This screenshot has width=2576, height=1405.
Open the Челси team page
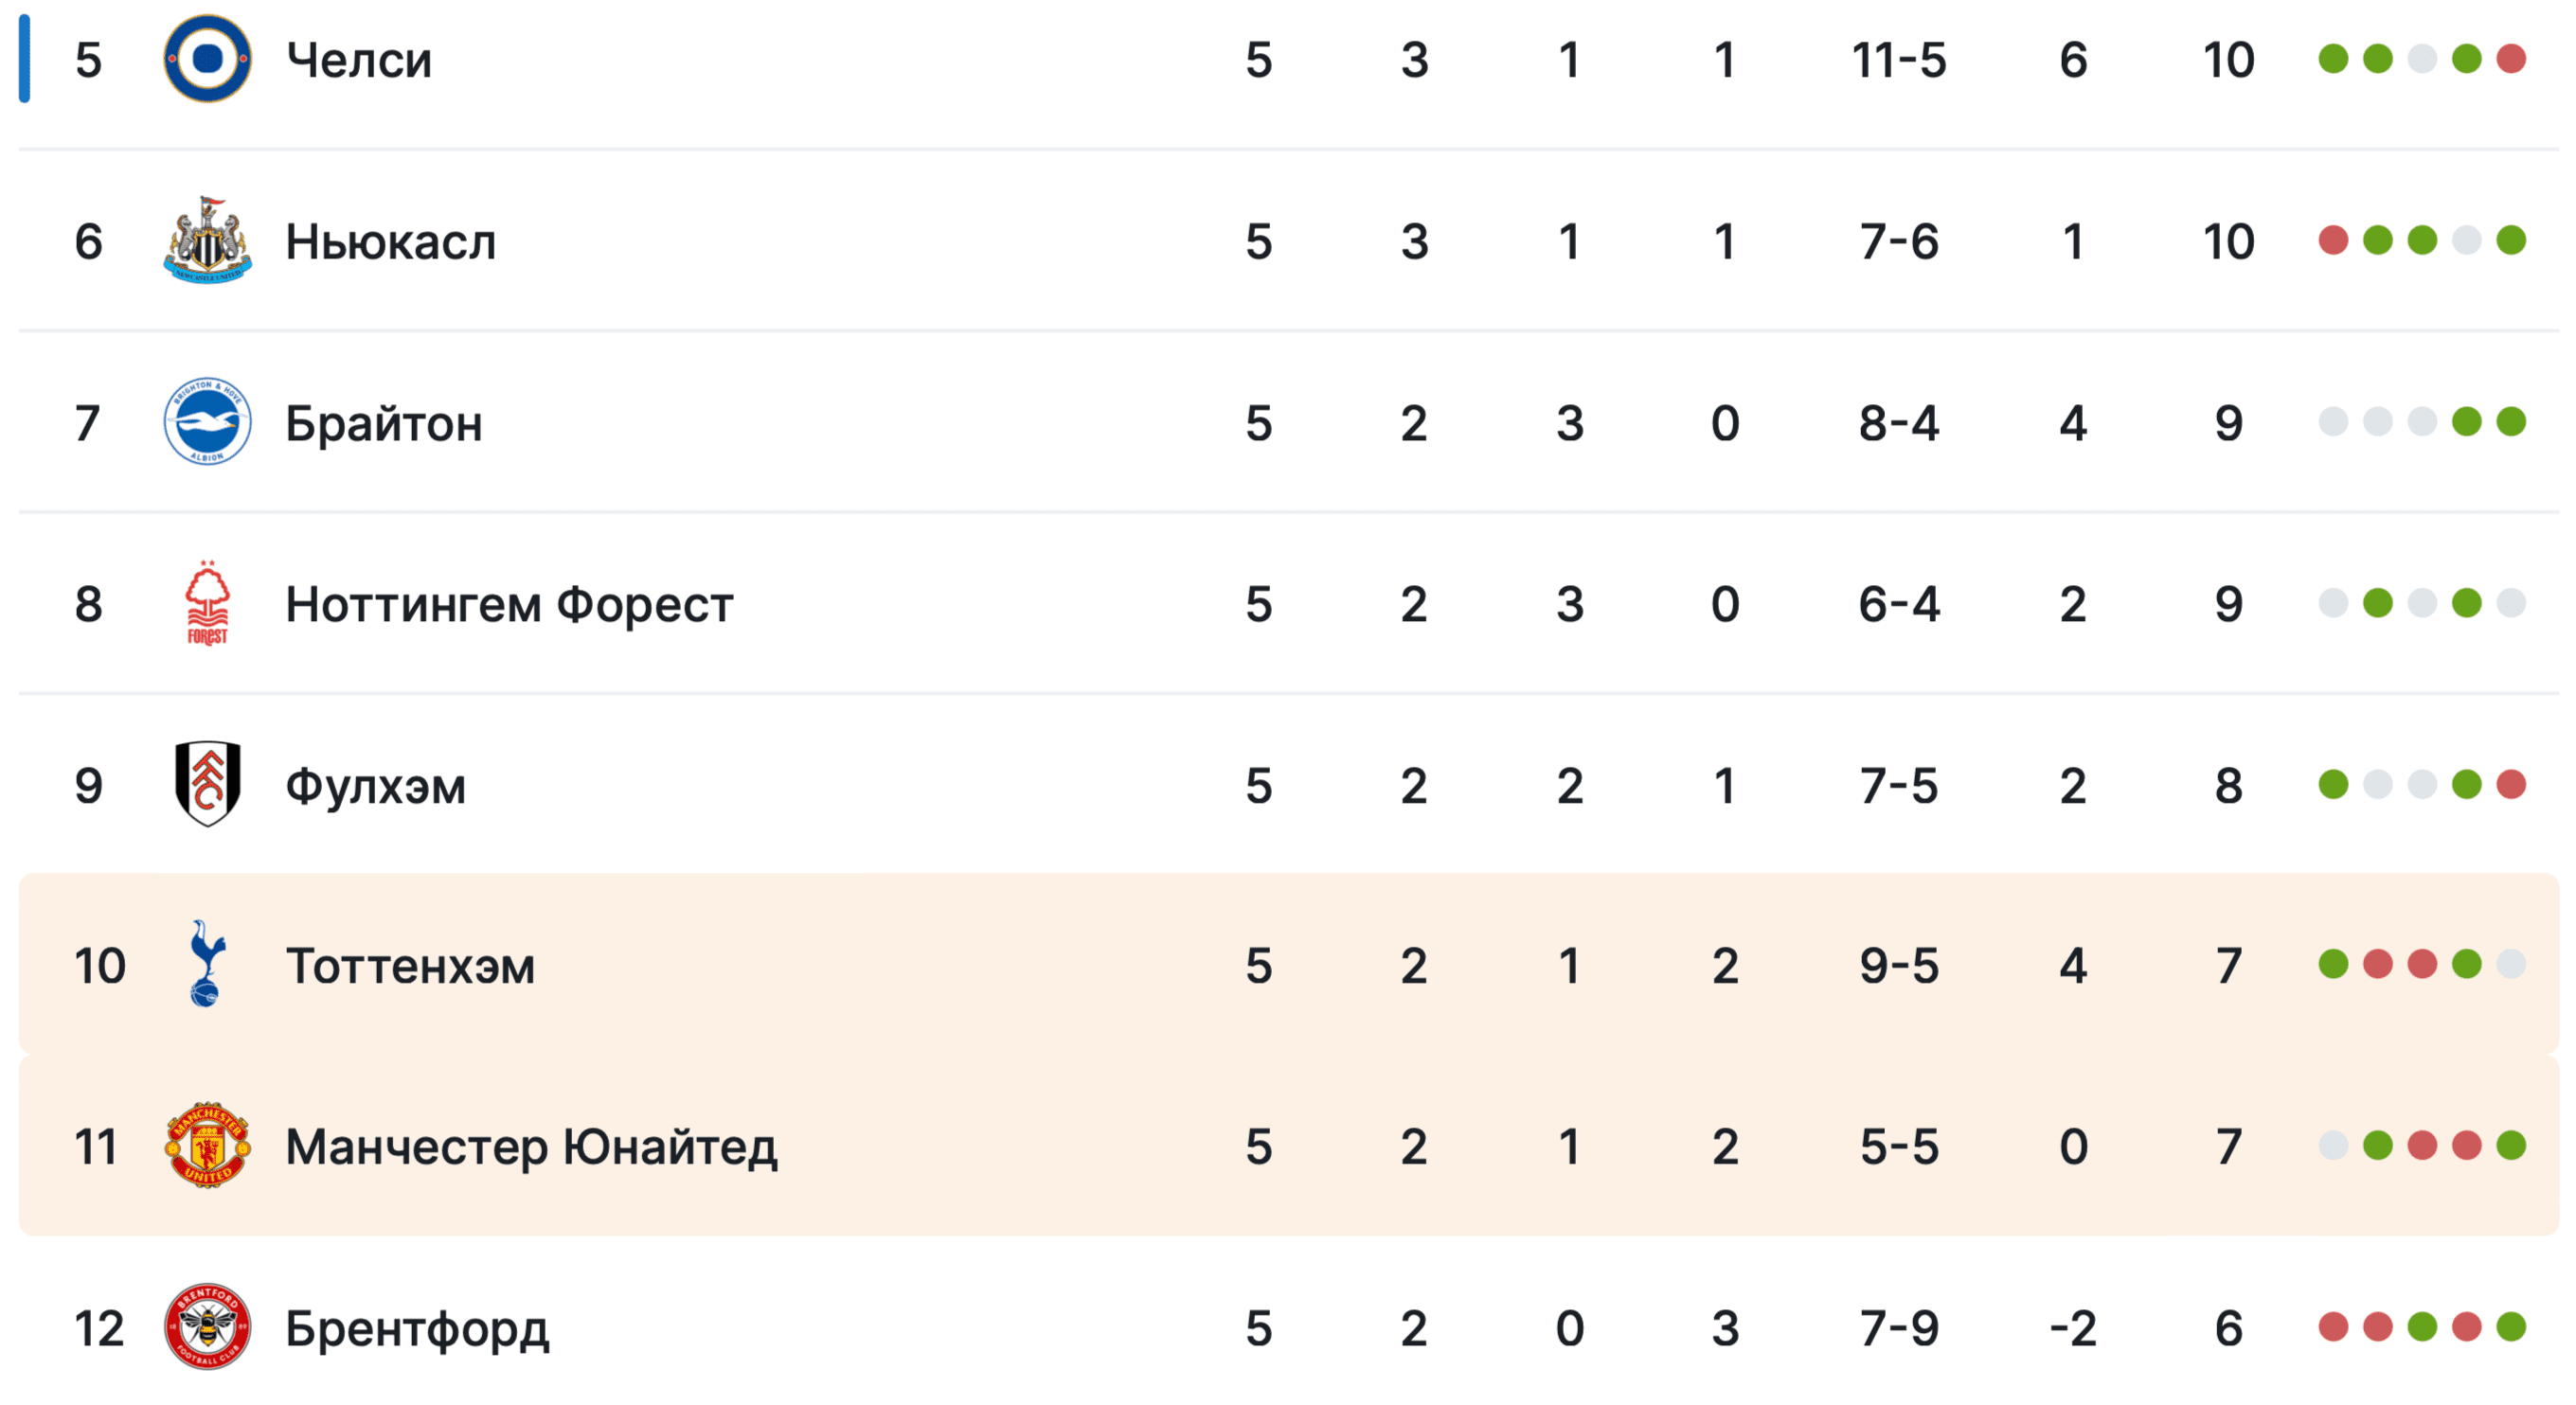click(x=359, y=60)
